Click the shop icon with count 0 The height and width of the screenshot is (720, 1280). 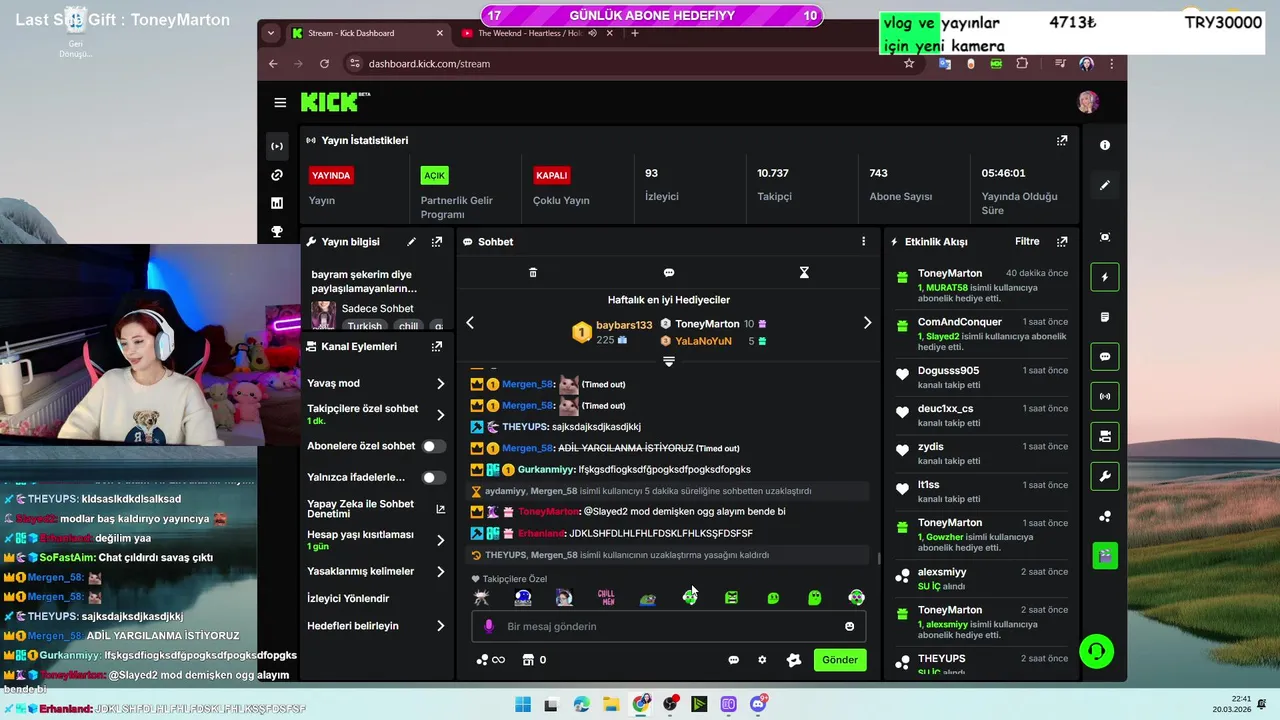[x=534, y=660]
